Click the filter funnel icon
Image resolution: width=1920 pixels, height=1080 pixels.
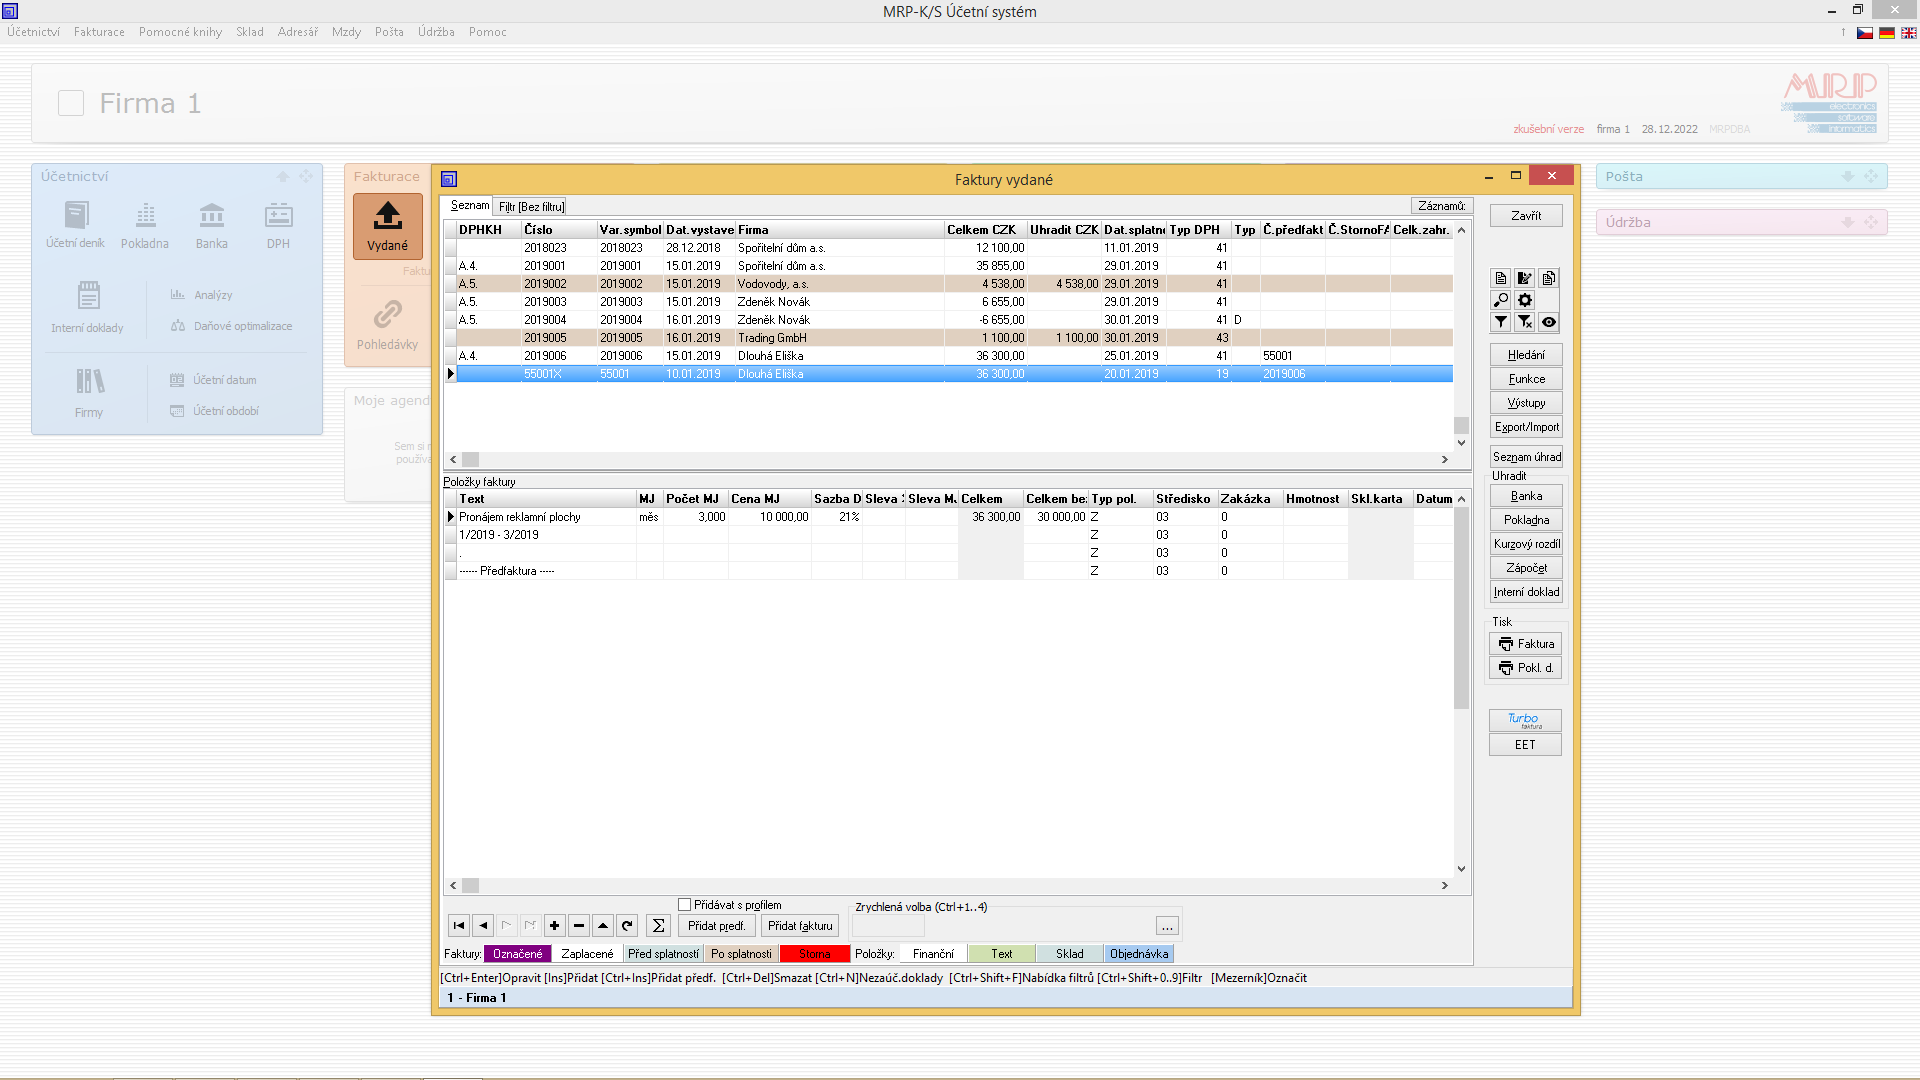(1500, 322)
